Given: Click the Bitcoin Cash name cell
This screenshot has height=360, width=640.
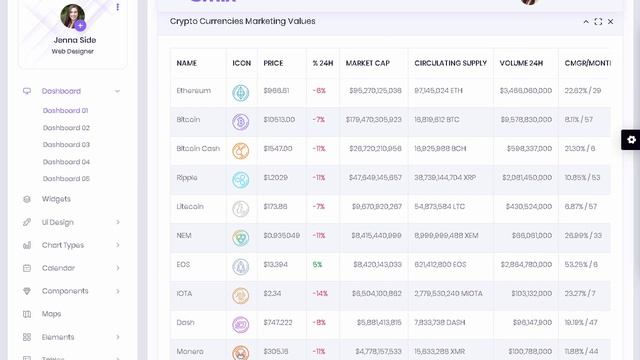Looking at the screenshot, I should point(198,149).
